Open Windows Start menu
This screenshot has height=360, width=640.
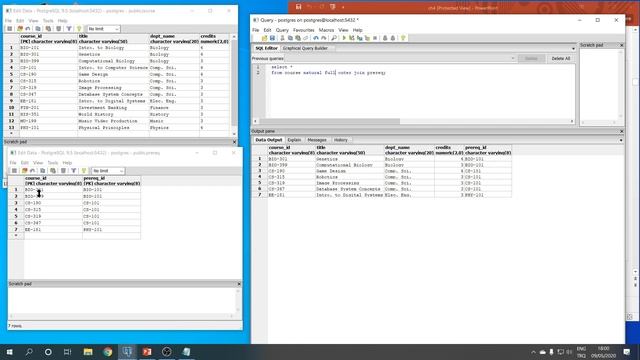click(x=9, y=352)
